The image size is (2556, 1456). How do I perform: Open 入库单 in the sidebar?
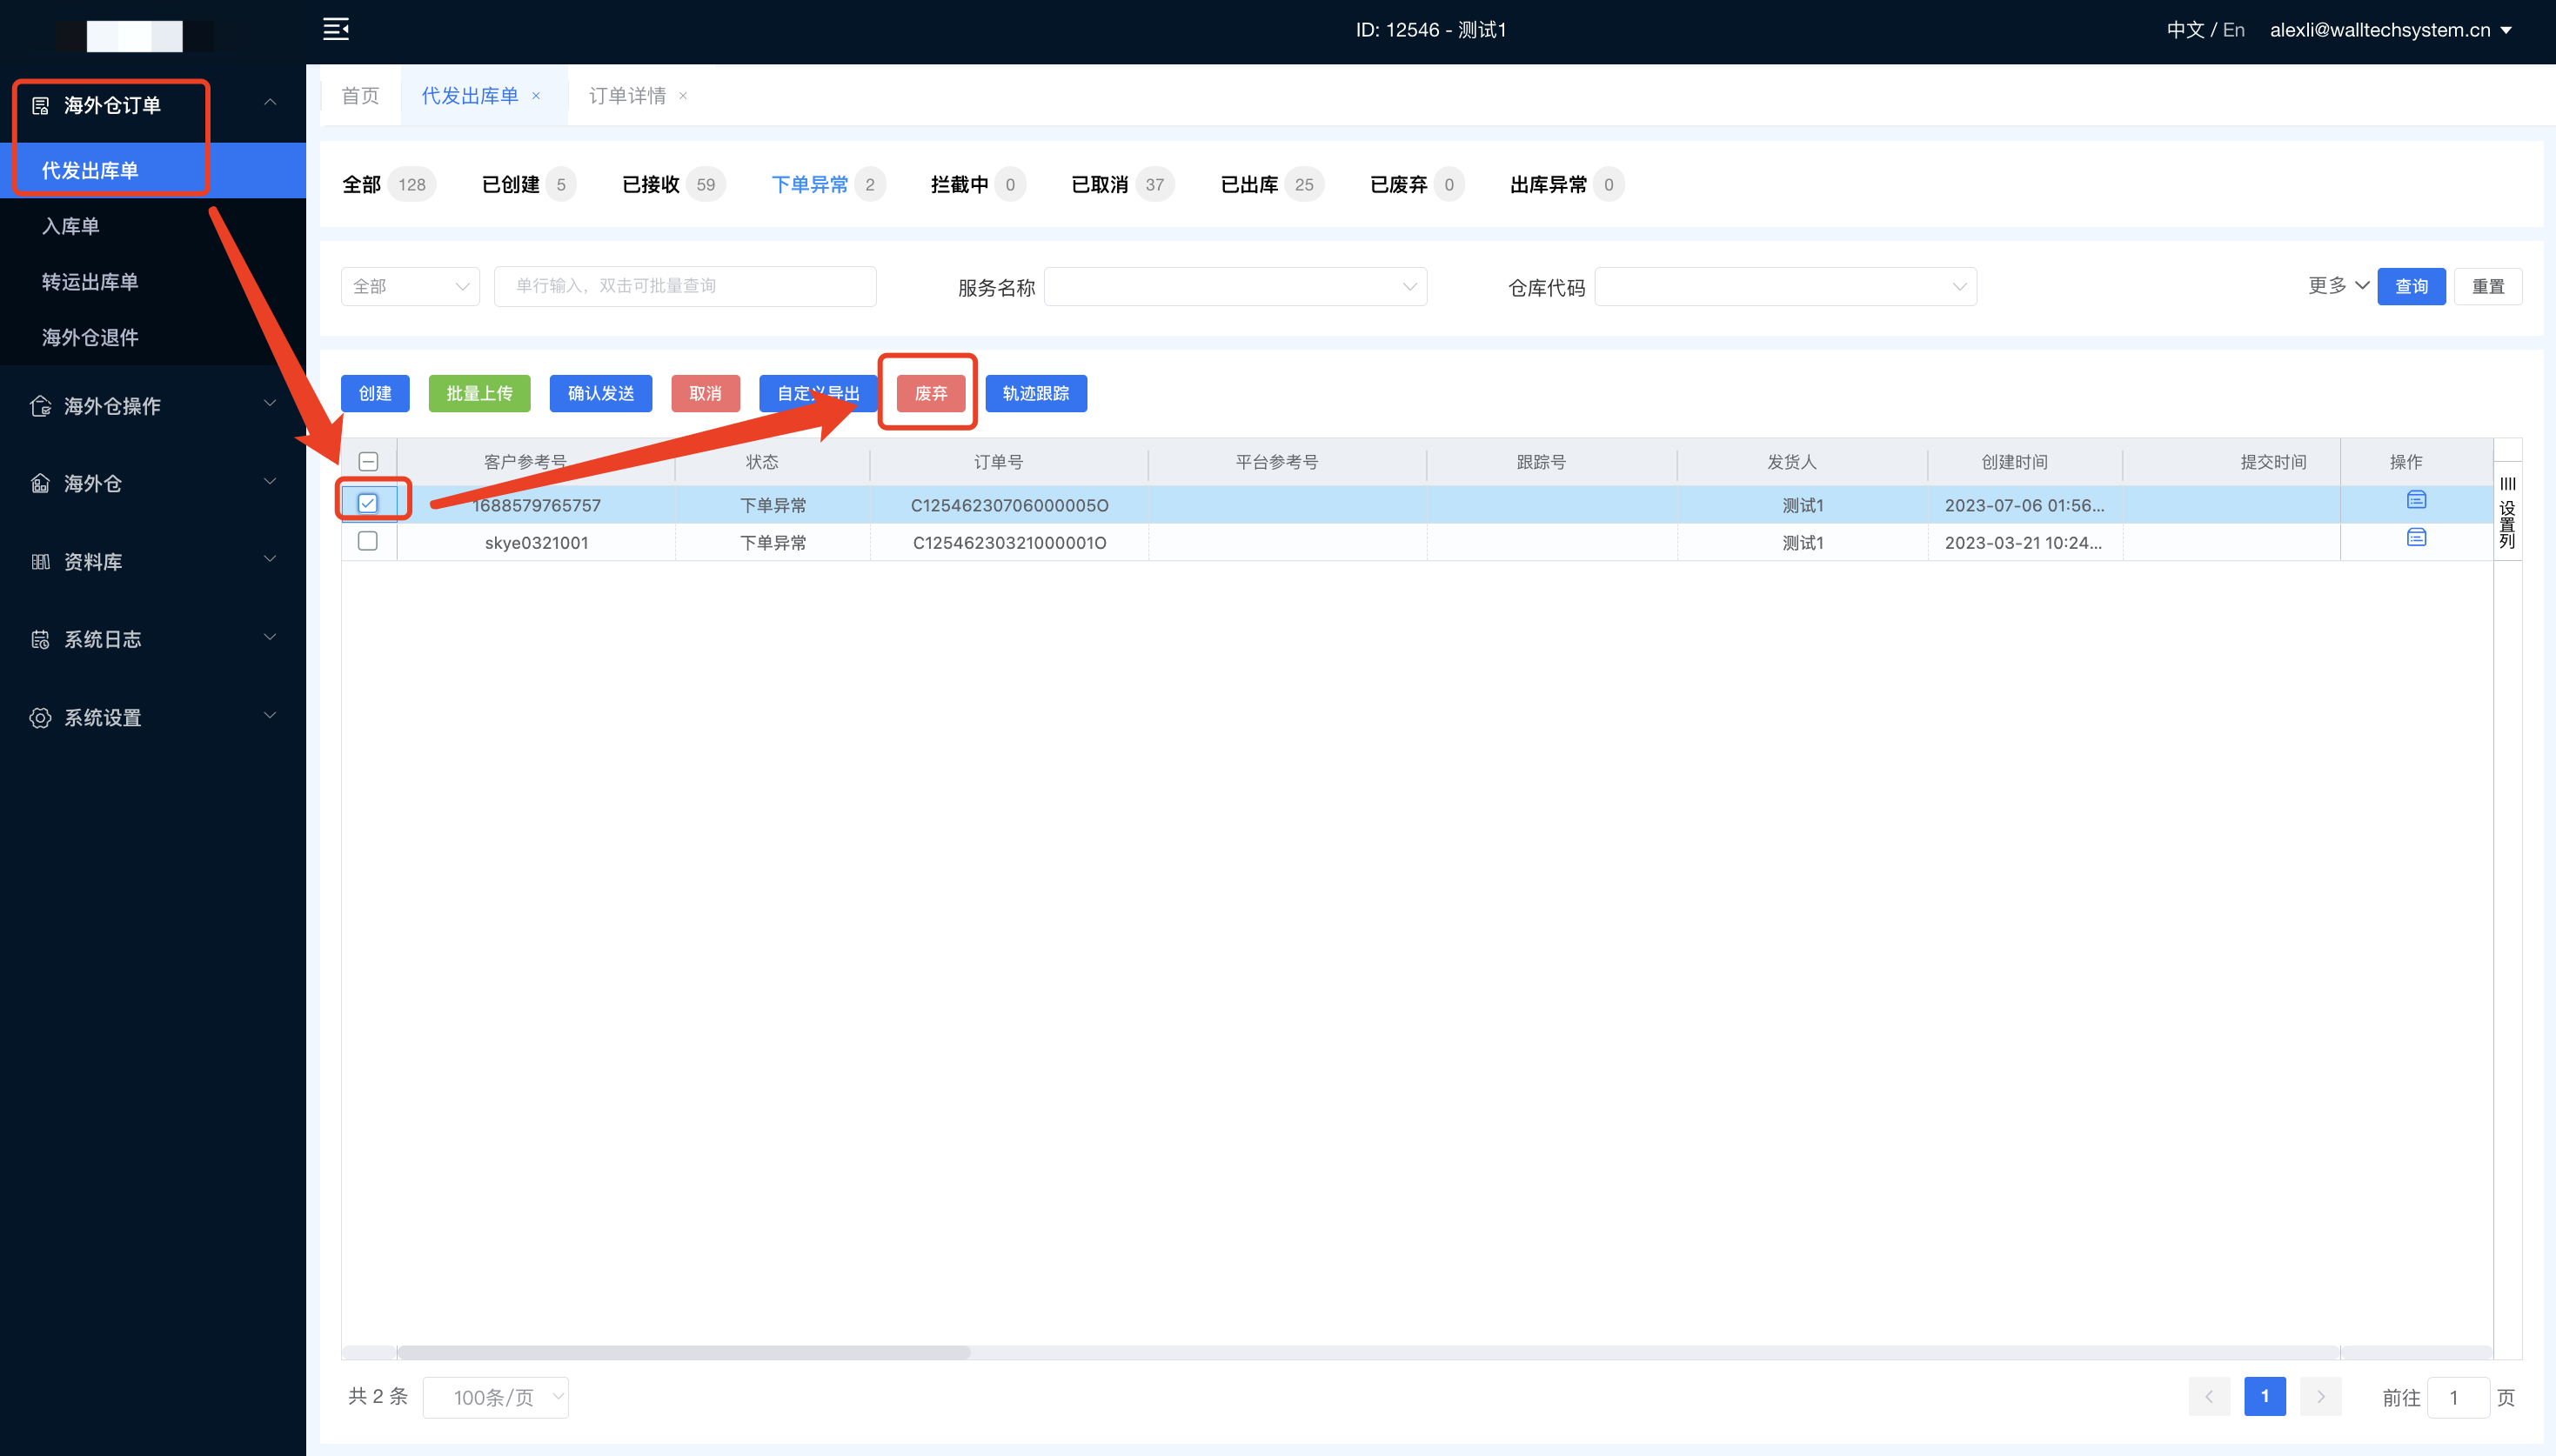(x=153, y=226)
